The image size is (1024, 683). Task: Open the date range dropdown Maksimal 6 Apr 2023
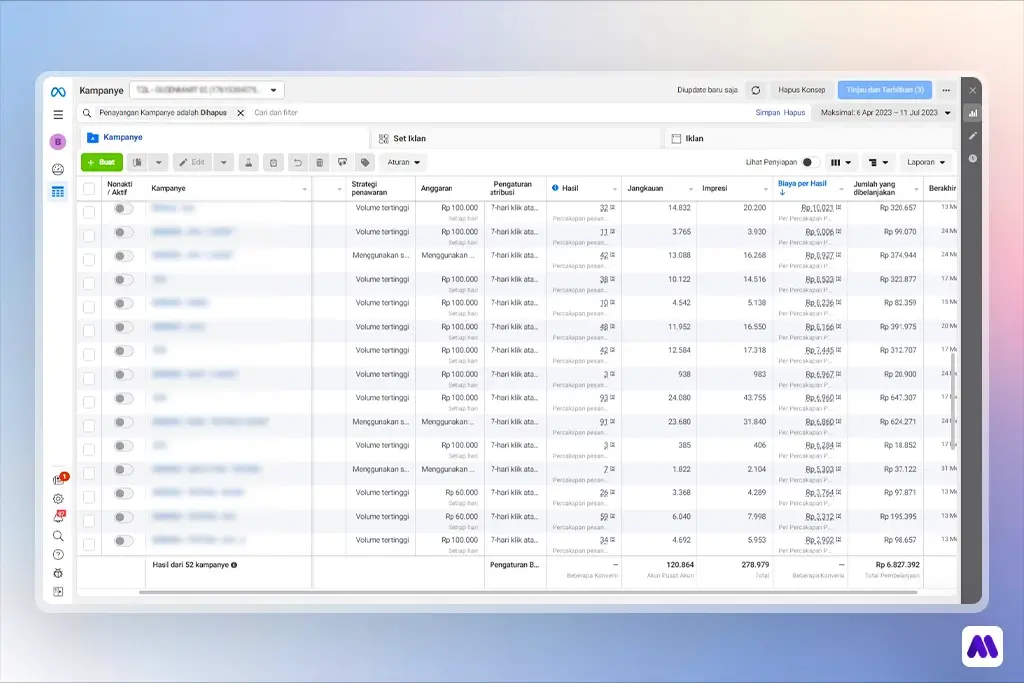pyautogui.click(x=885, y=113)
